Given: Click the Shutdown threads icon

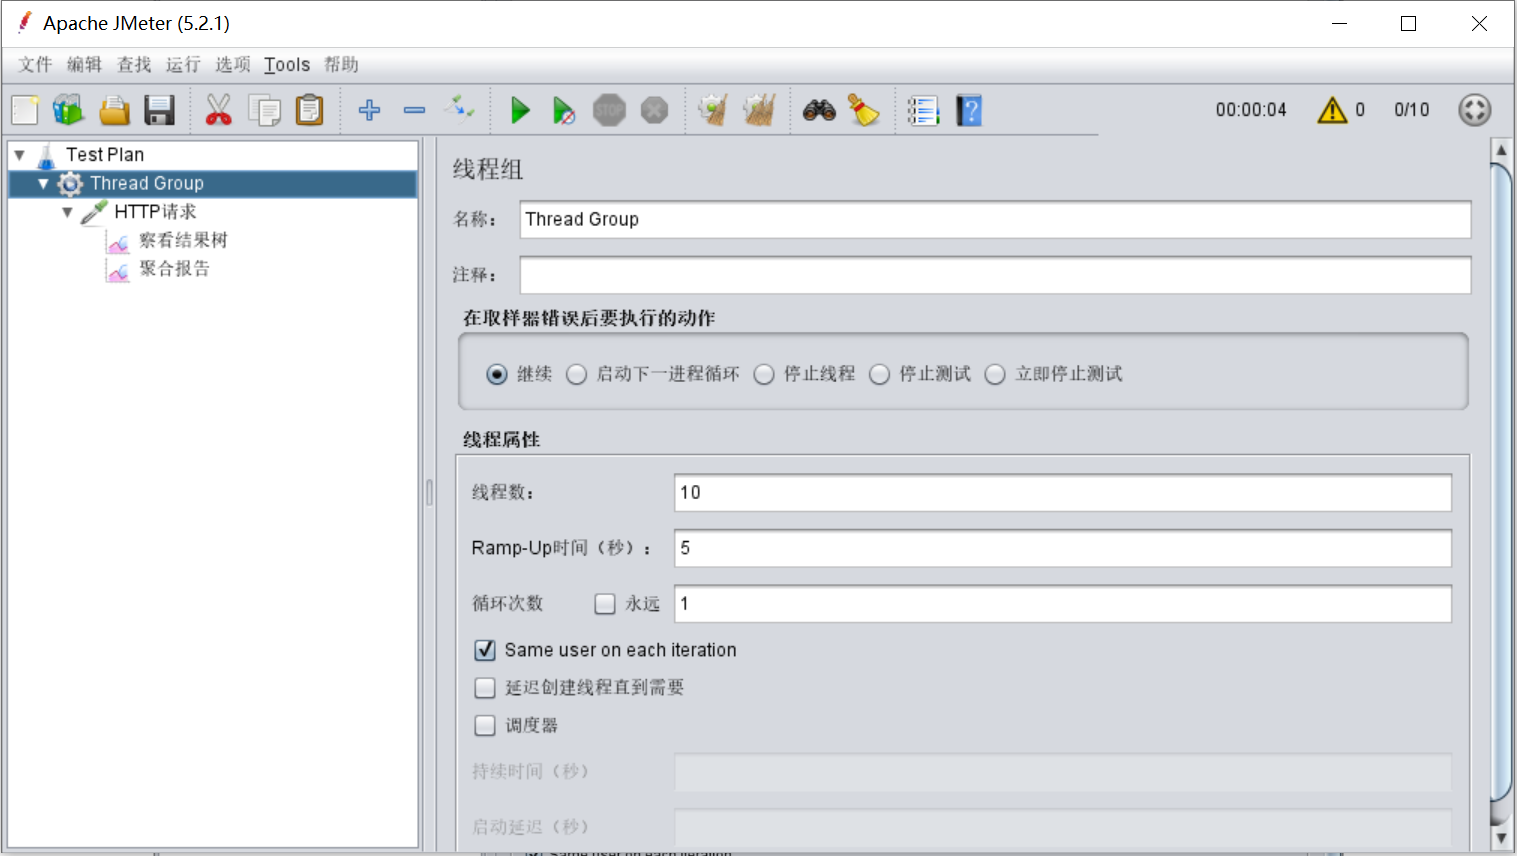Looking at the screenshot, I should pyautogui.click(x=654, y=110).
